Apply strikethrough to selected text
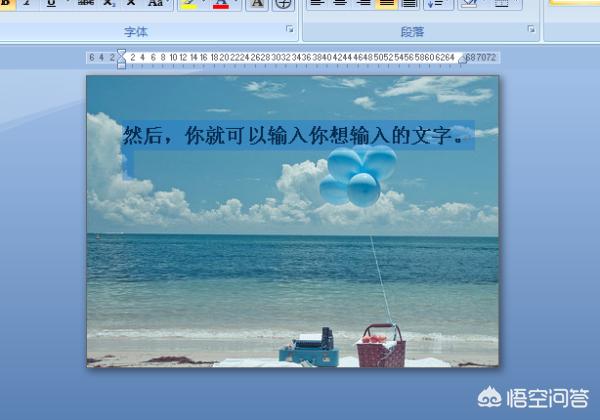Viewport: 600px width, 420px height. [x=85, y=3]
